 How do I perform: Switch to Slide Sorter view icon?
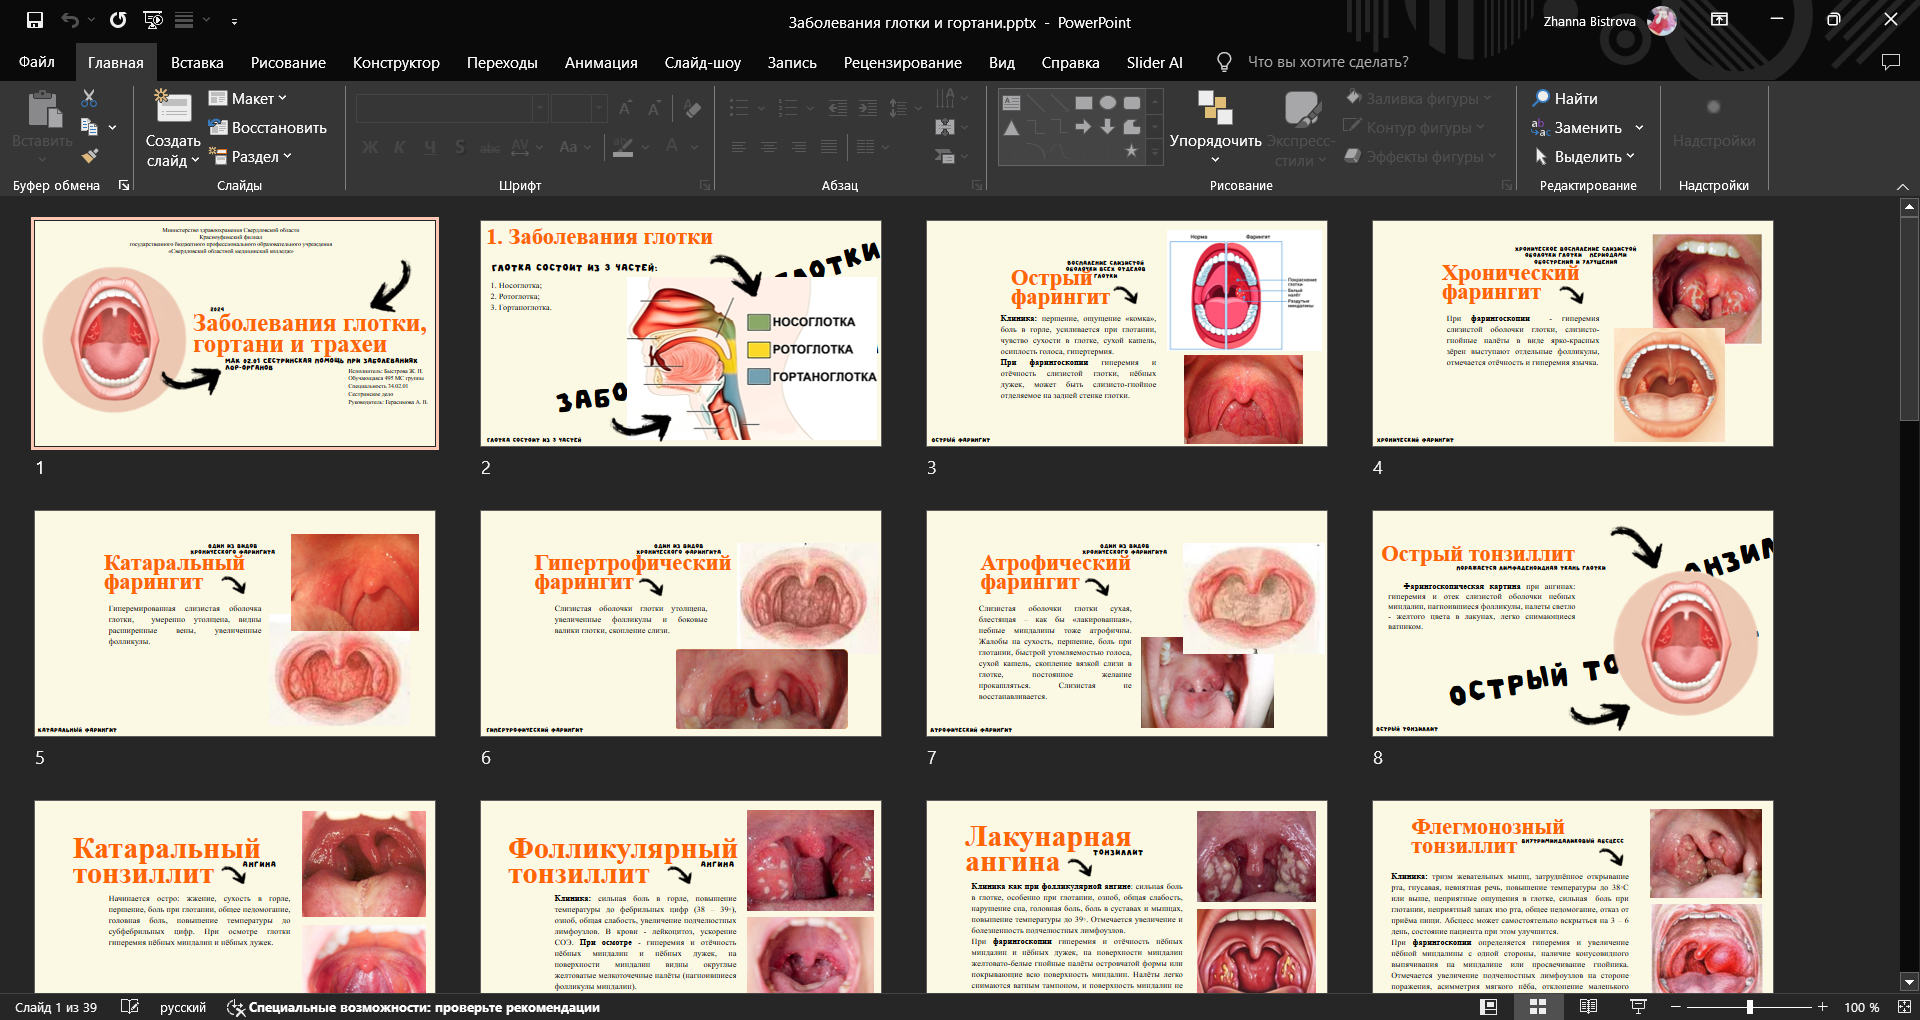tap(1538, 1007)
